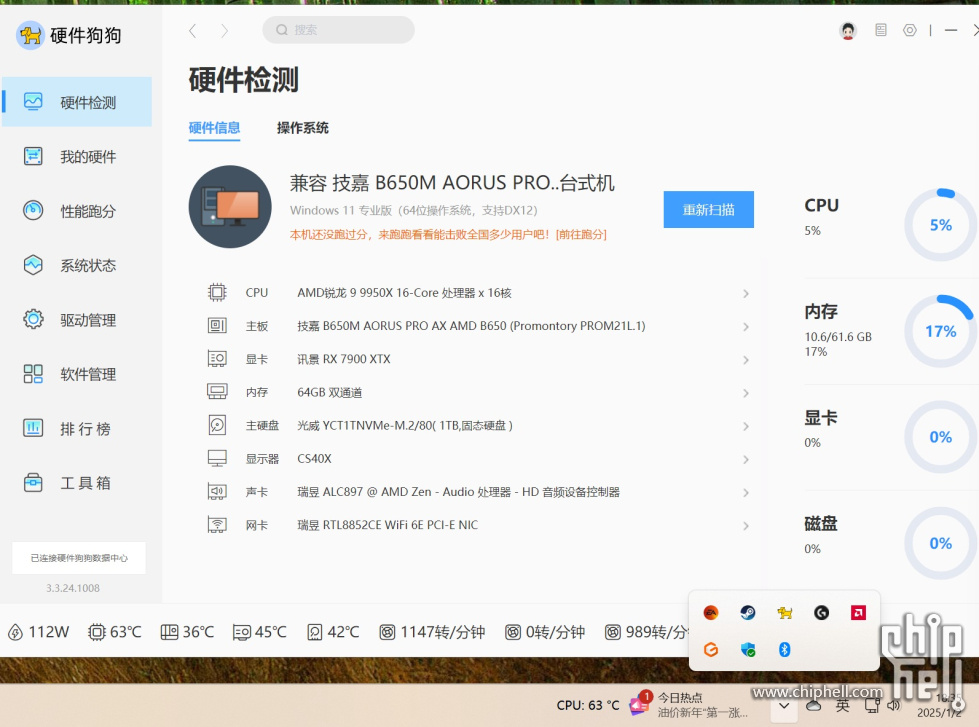Open the orange G tray icon

(x=711, y=650)
